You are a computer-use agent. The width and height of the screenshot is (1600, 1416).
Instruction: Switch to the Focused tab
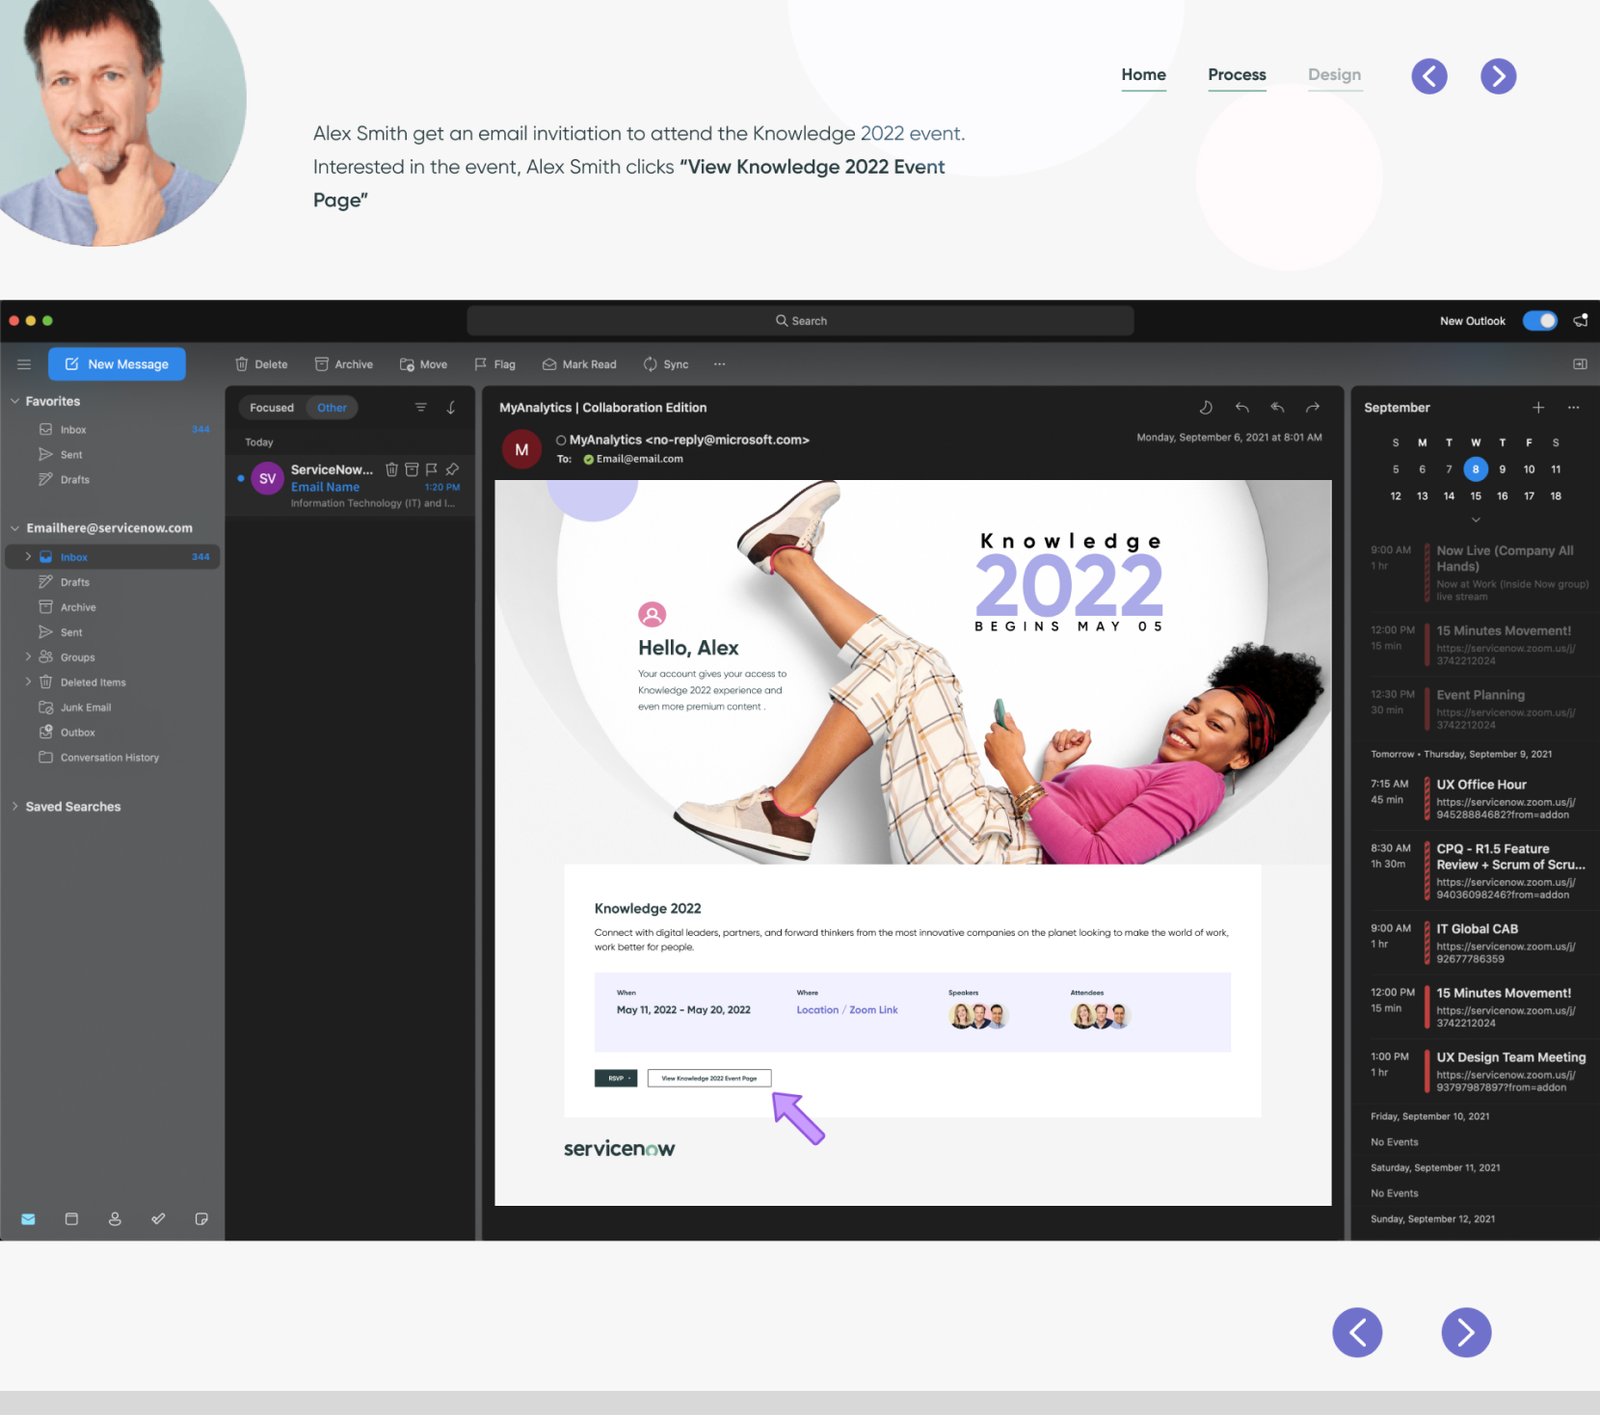point(272,407)
